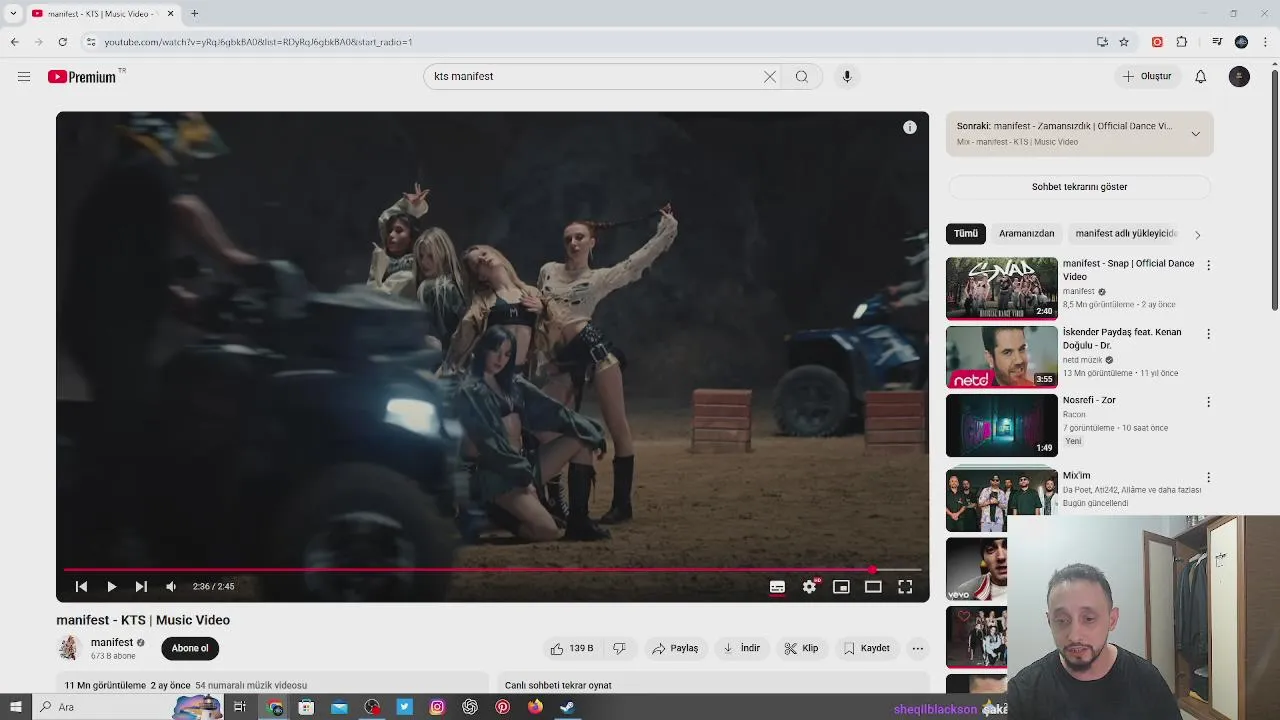Like the video with 139 B
This screenshot has width=1280, height=720.
[572, 648]
